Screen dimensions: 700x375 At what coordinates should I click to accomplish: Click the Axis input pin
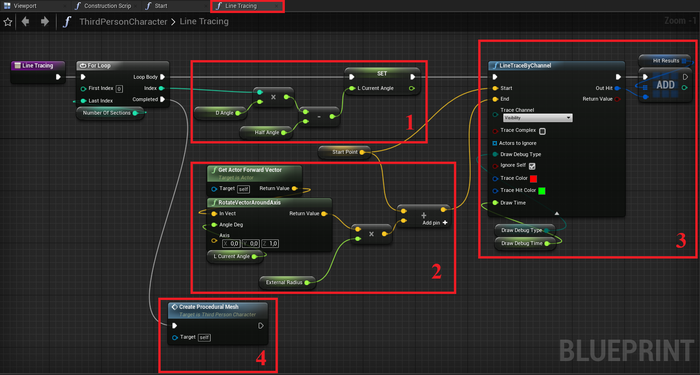coord(214,241)
